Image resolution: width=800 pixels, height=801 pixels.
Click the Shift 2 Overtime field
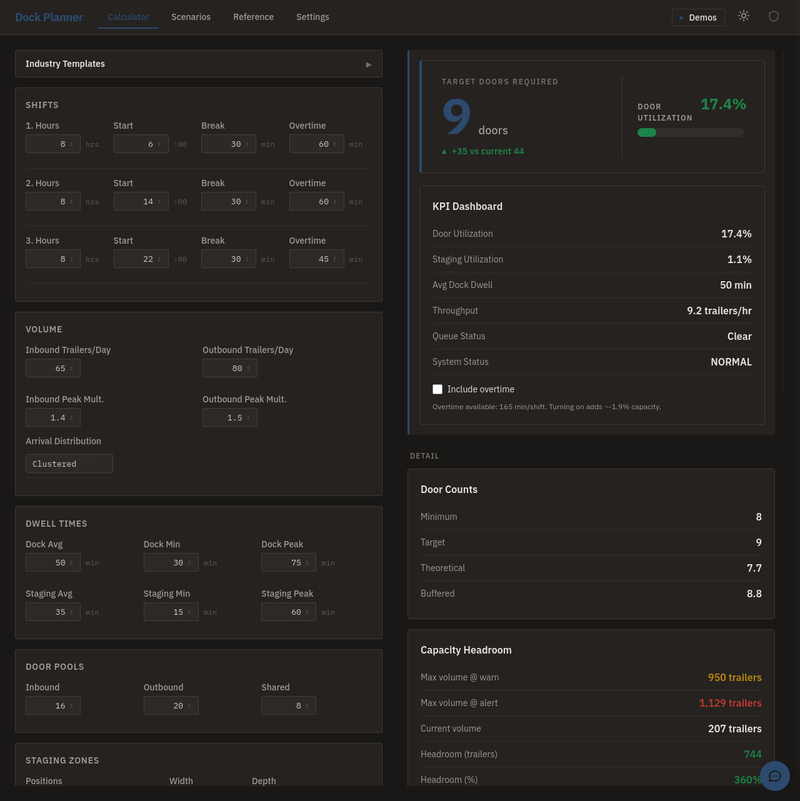click(x=316, y=202)
